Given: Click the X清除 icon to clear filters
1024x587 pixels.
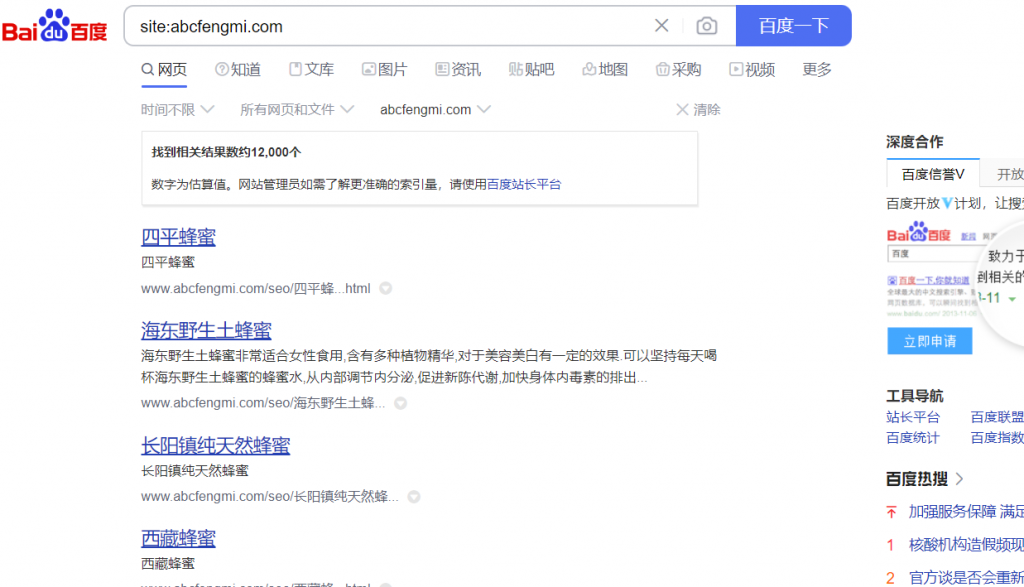Looking at the screenshot, I should (x=682, y=109).
